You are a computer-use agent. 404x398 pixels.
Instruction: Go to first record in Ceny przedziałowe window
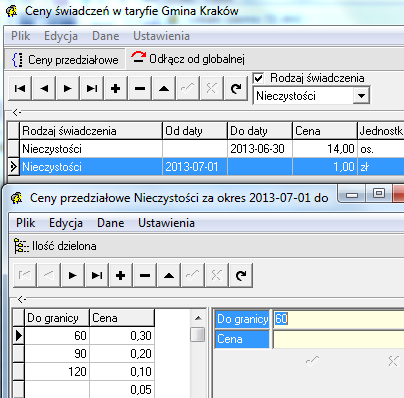pyautogui.click(x=25, y=275)
